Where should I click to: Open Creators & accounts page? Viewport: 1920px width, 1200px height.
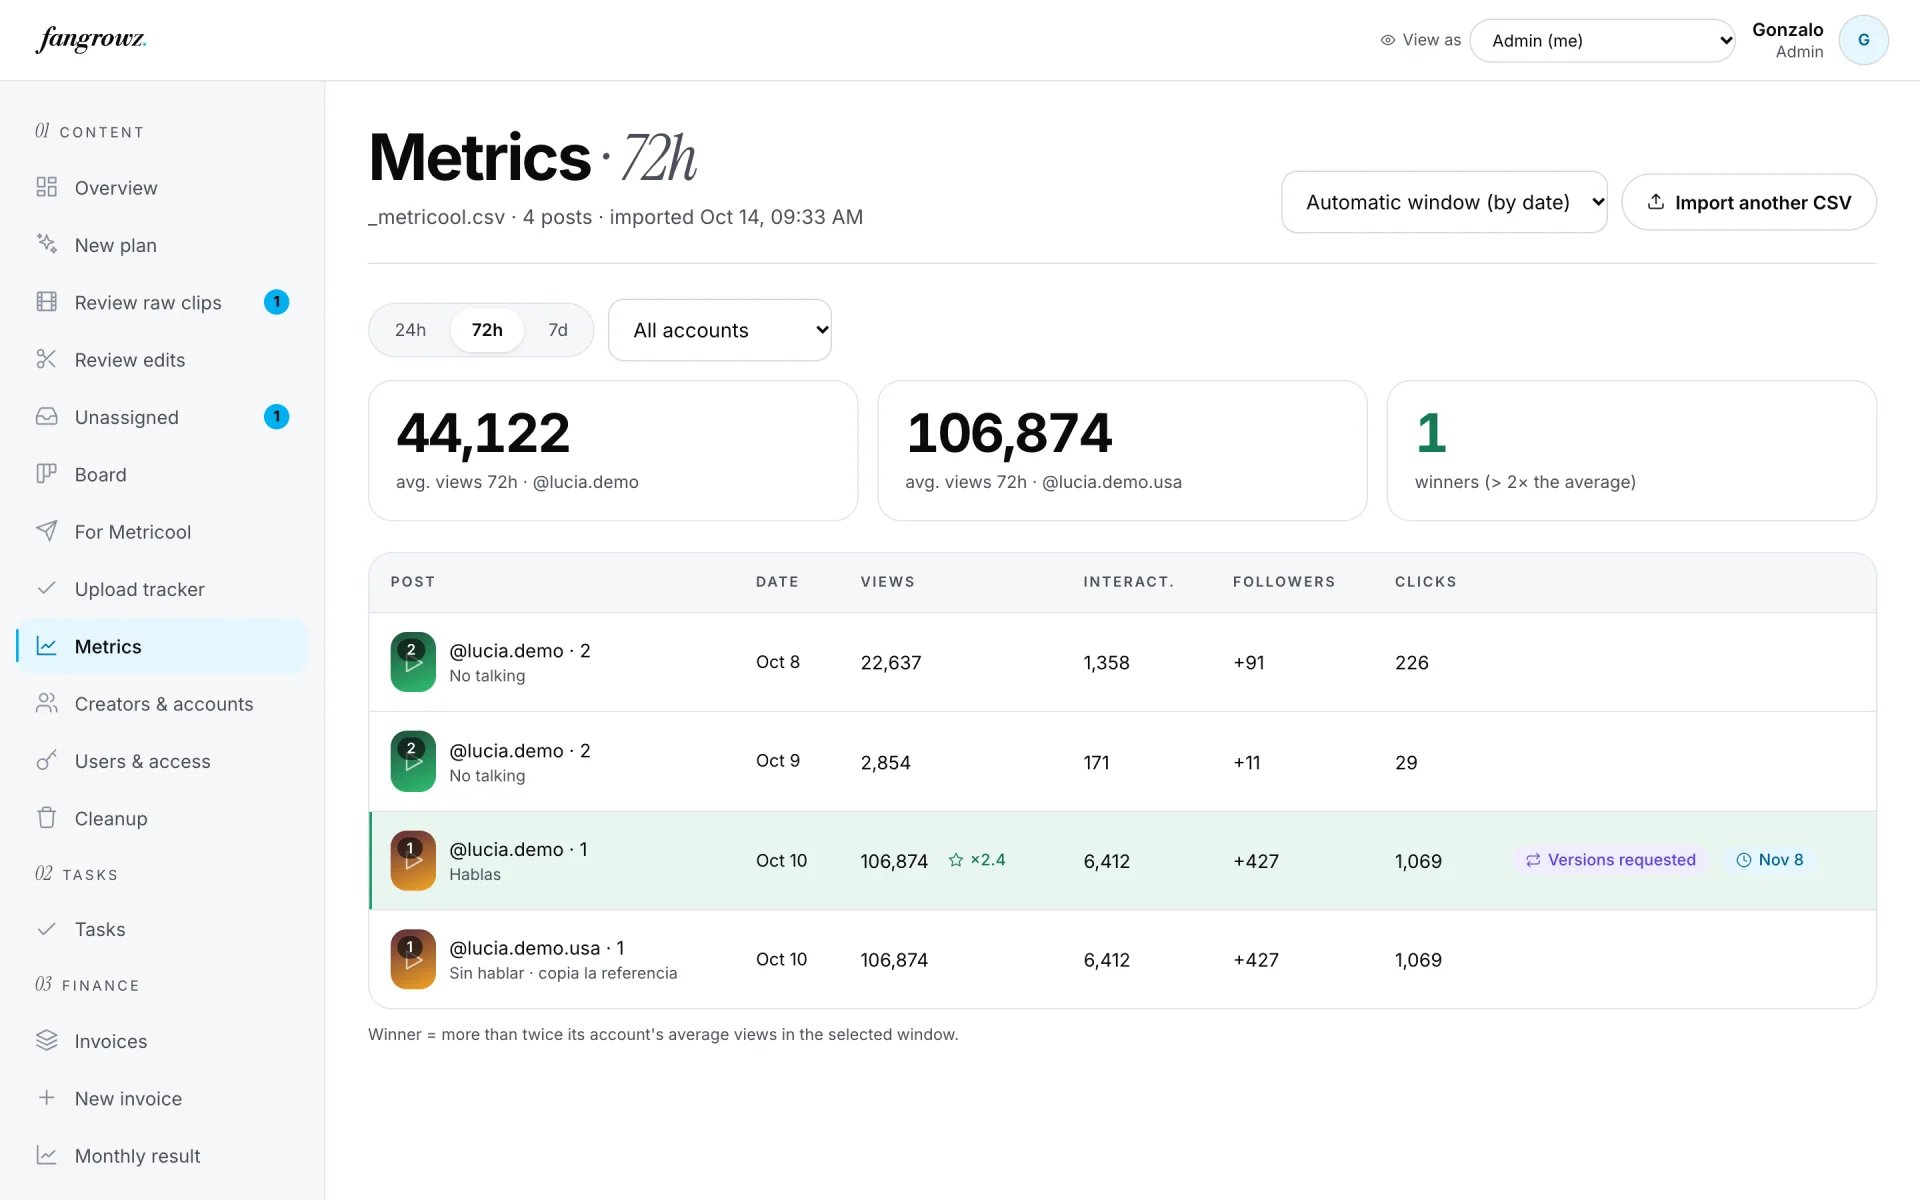[162, 704]
